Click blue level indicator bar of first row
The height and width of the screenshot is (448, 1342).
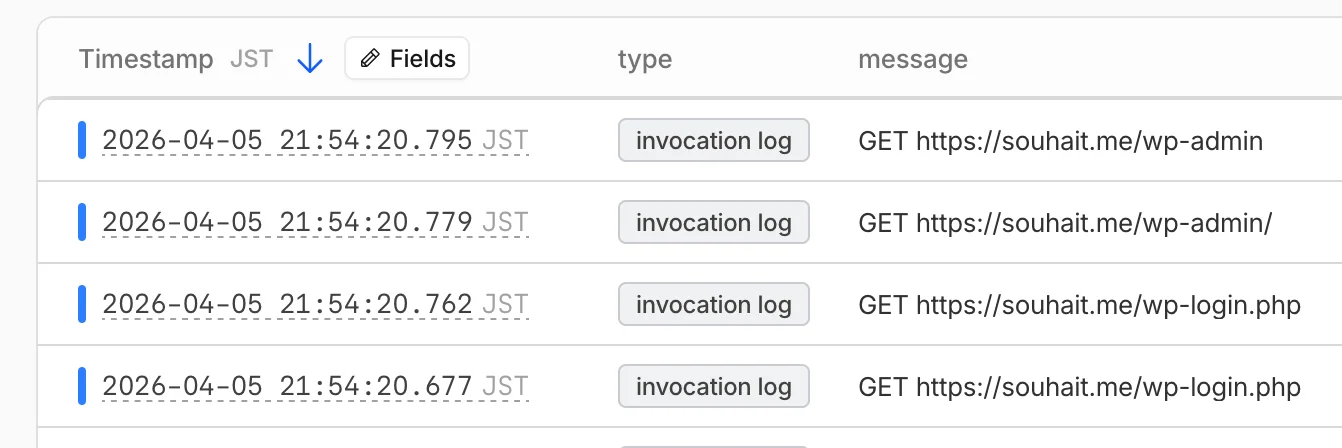[82, 141]
